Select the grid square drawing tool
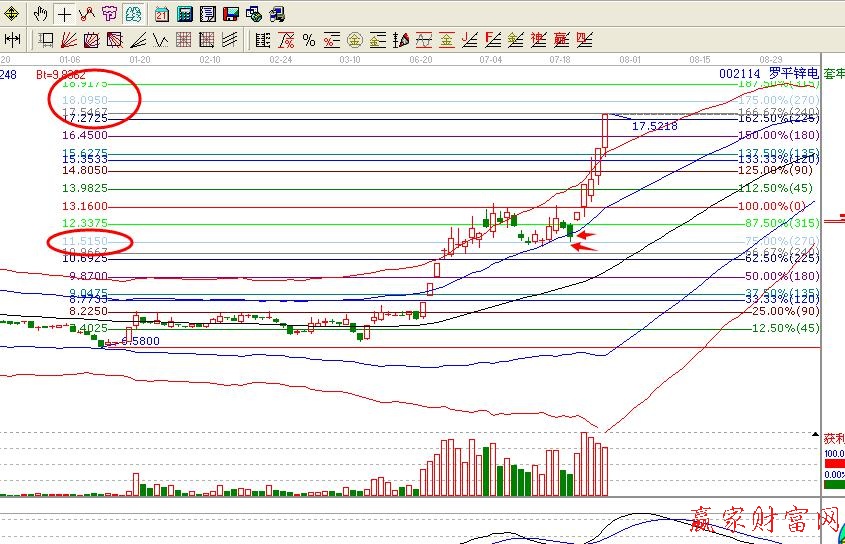 (184, 40)
